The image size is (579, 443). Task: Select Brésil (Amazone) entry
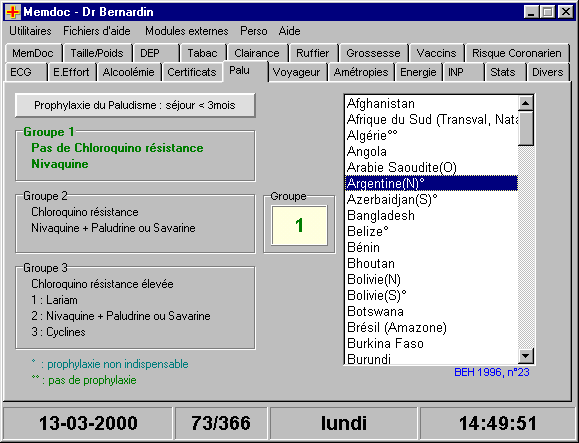click(431, 327)
